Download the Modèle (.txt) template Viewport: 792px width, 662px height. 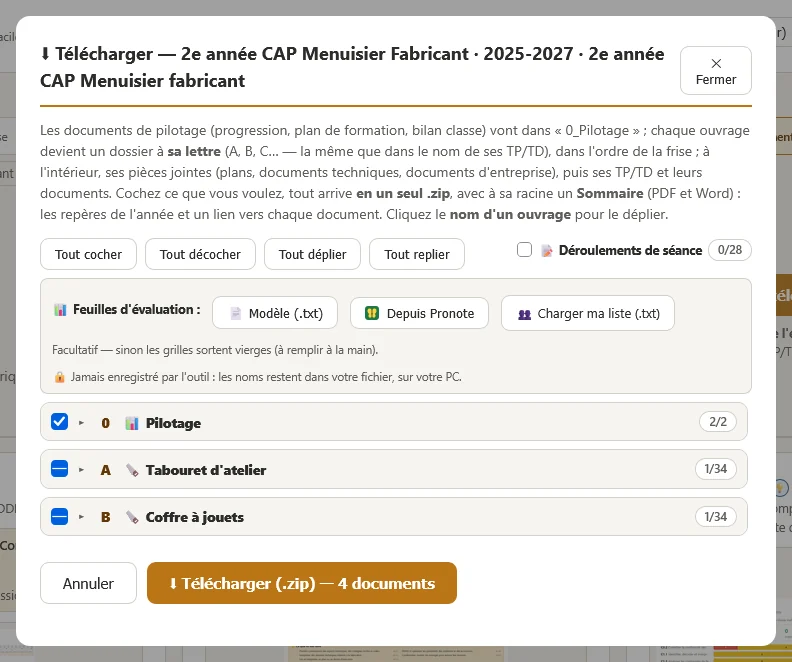pos(275,313)
